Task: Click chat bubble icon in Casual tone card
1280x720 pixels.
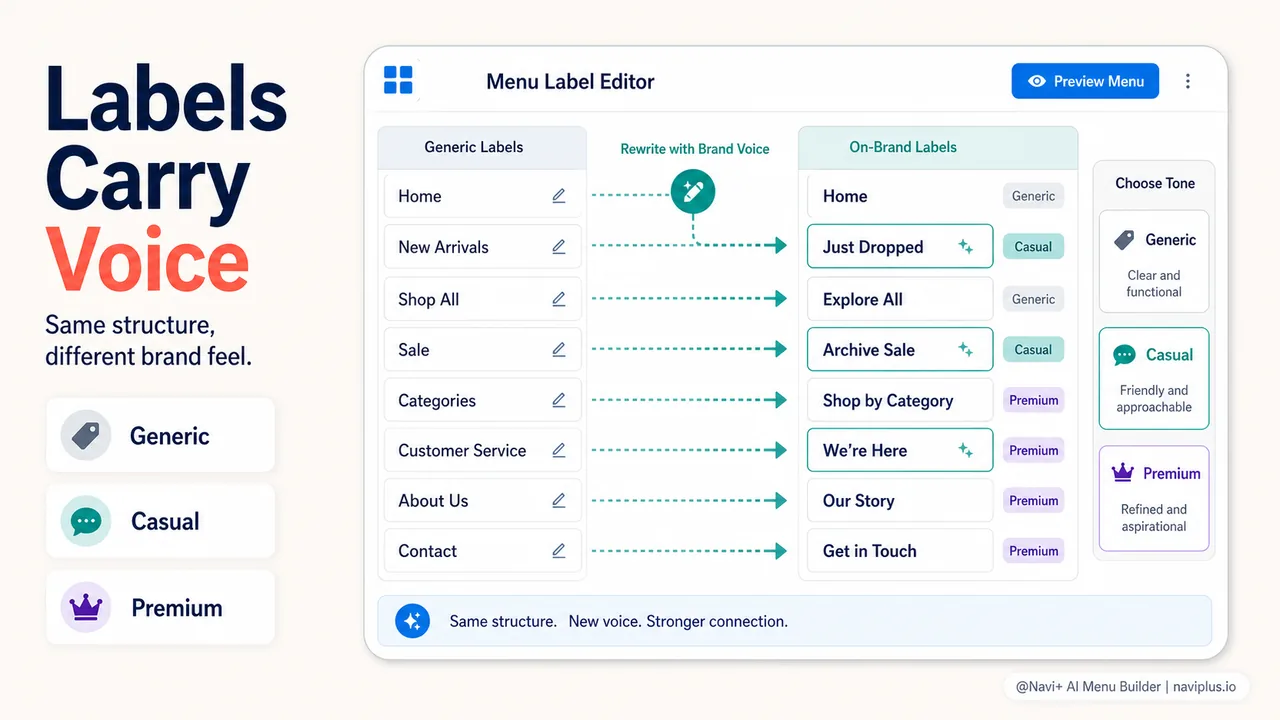Action: [x=1124, y=355]
